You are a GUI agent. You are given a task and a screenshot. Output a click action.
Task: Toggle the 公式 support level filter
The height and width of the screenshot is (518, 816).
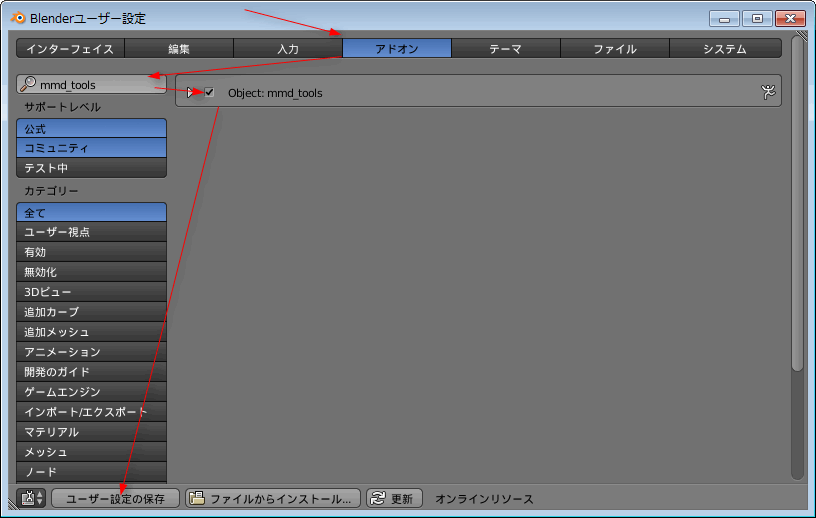click(92, 128)
